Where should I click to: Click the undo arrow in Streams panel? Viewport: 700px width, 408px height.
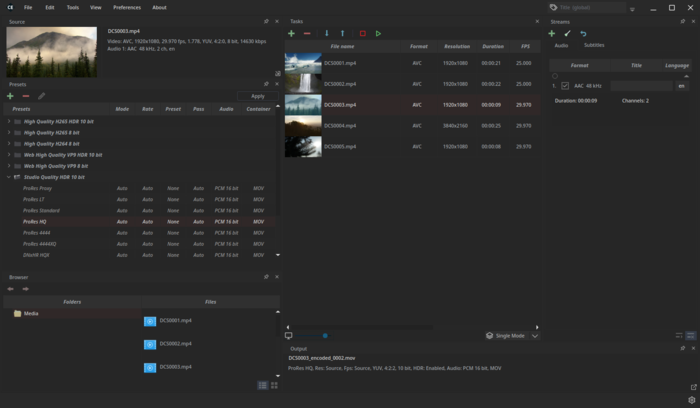pyautogui.click(x=583, y=34)
